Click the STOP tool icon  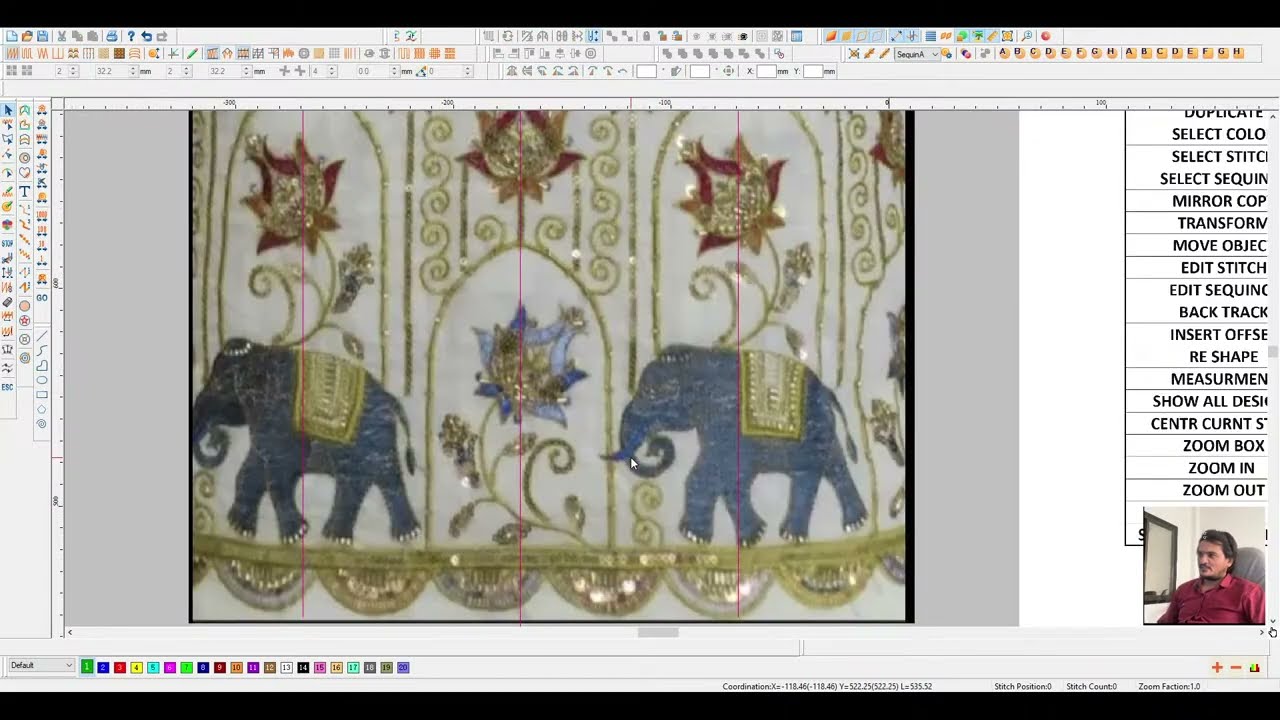[8, 243]
